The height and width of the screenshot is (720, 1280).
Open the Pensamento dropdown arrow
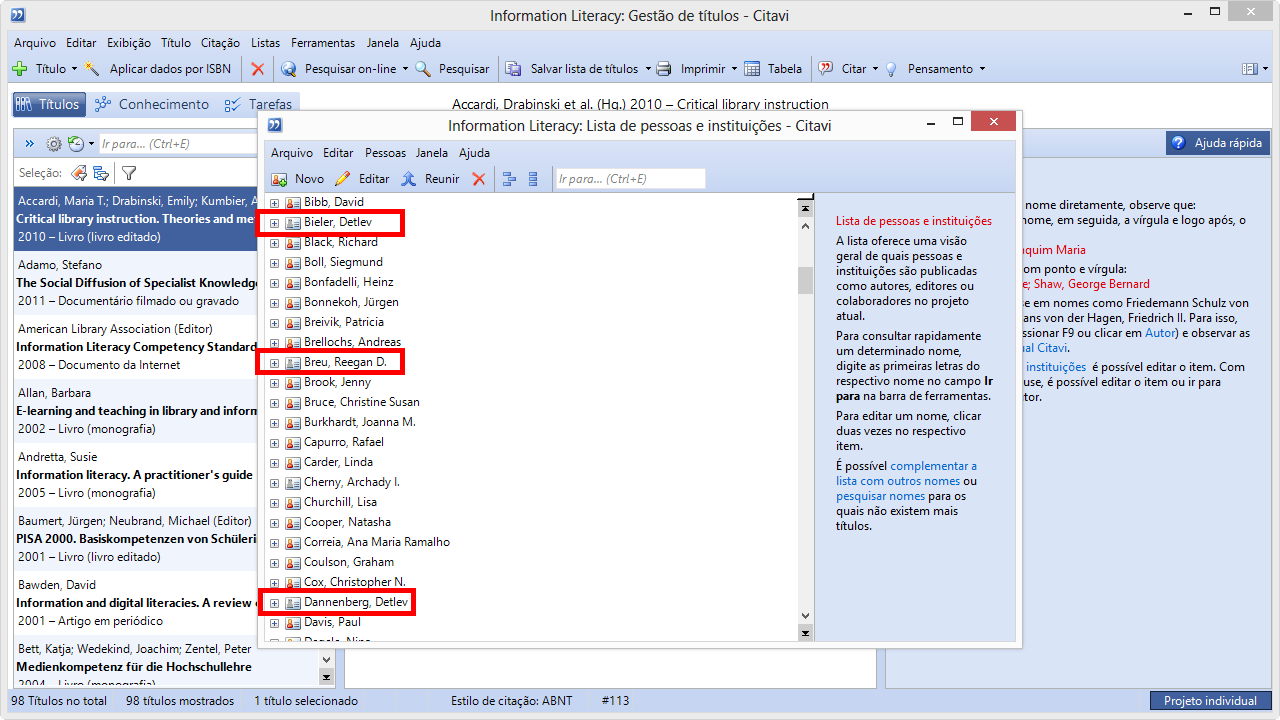point(982,69)
